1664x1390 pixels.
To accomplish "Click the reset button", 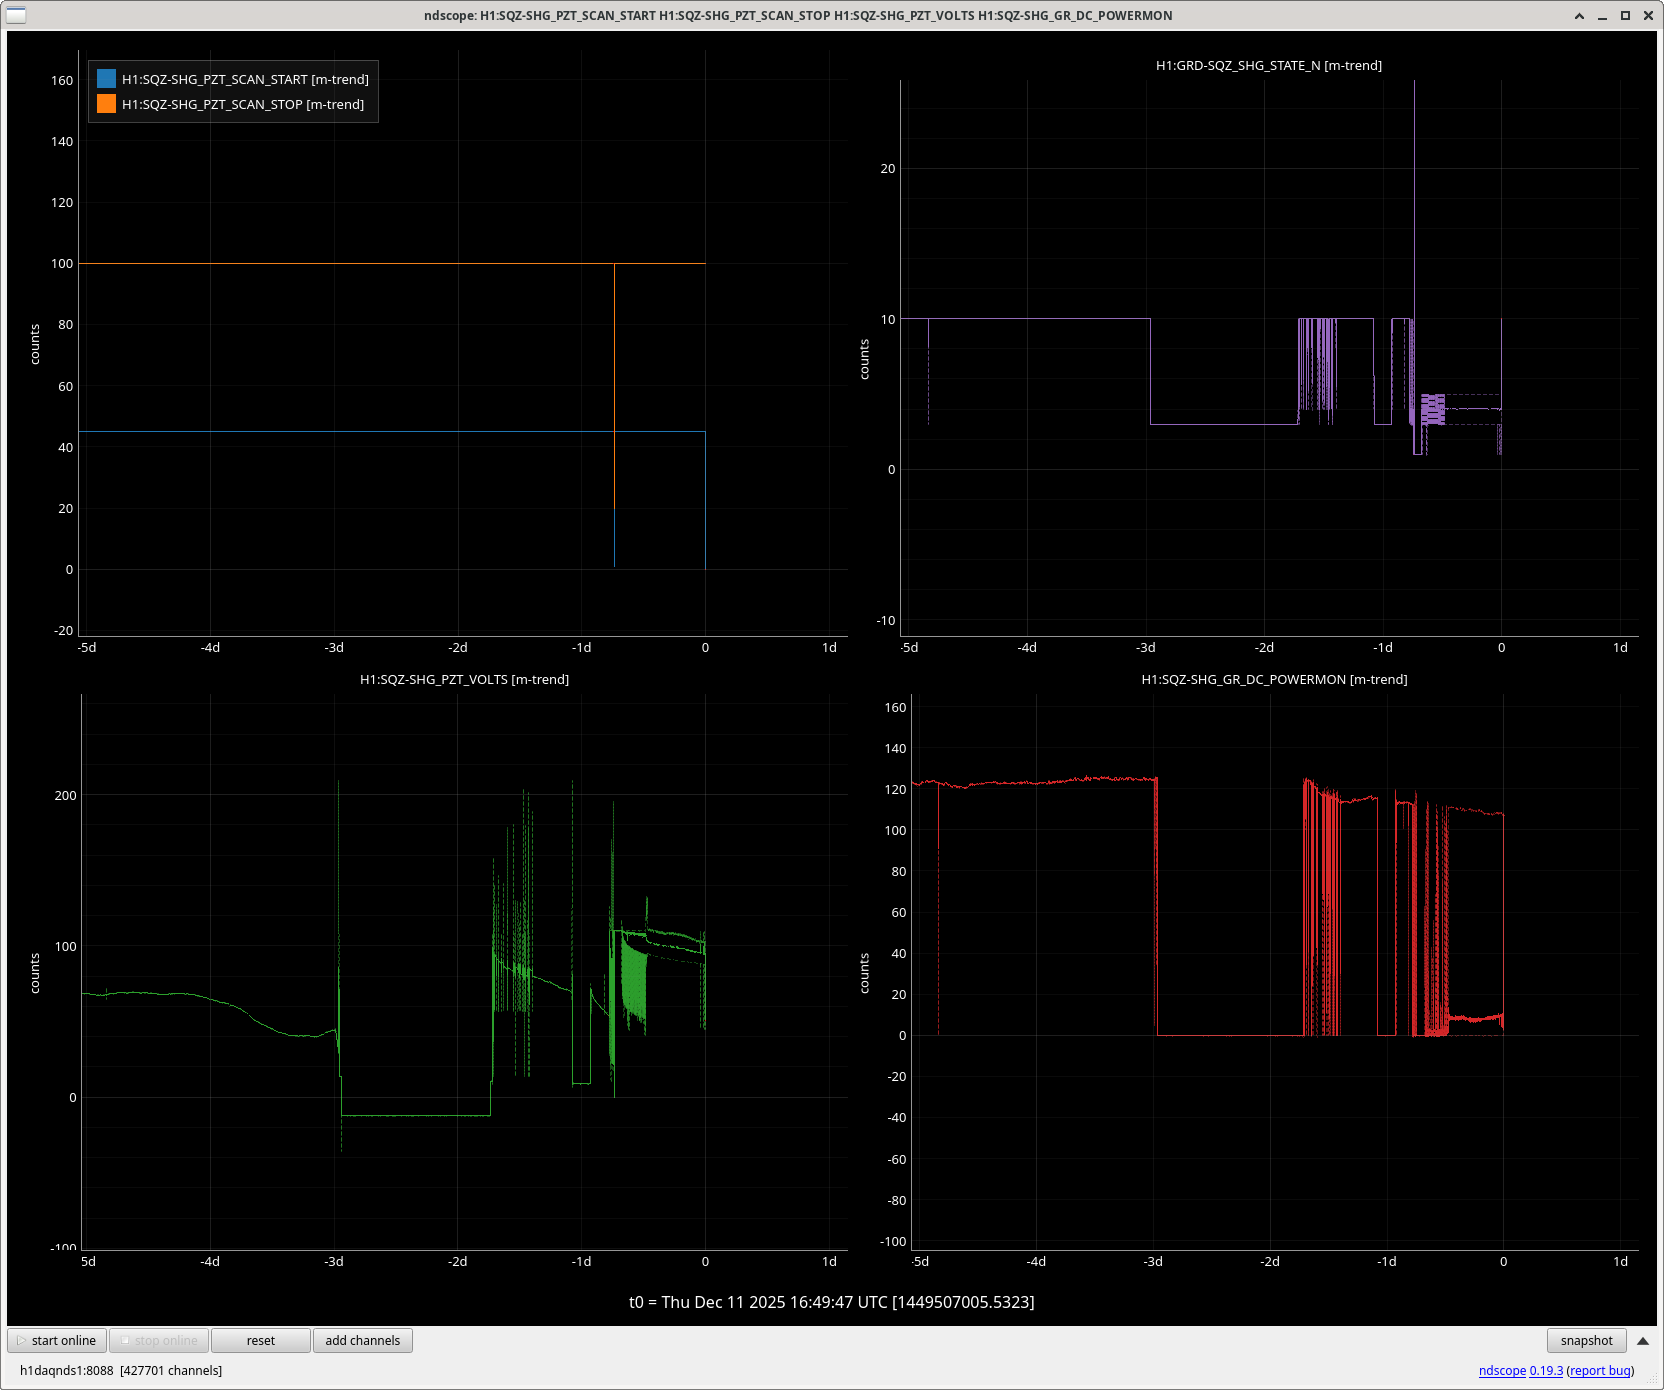I will click(260, 1340).
